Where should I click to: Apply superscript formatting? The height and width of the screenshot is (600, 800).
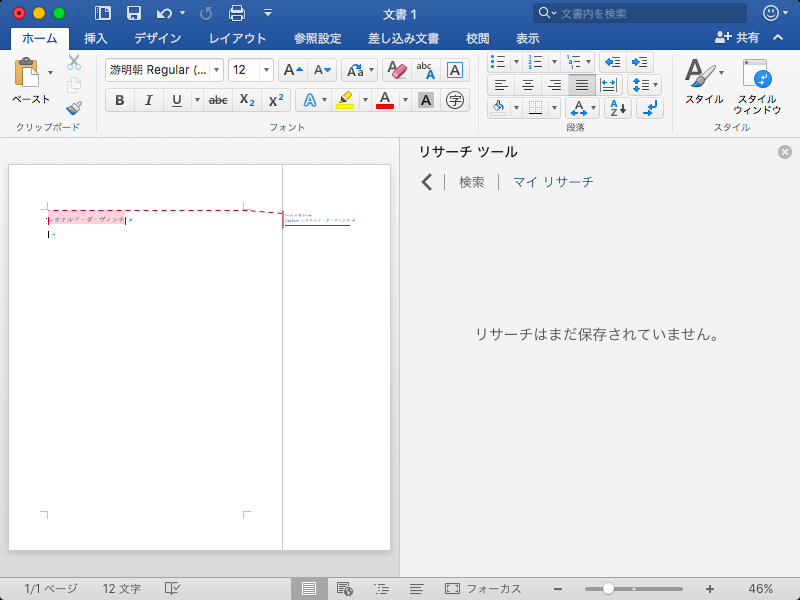[276, 100]
